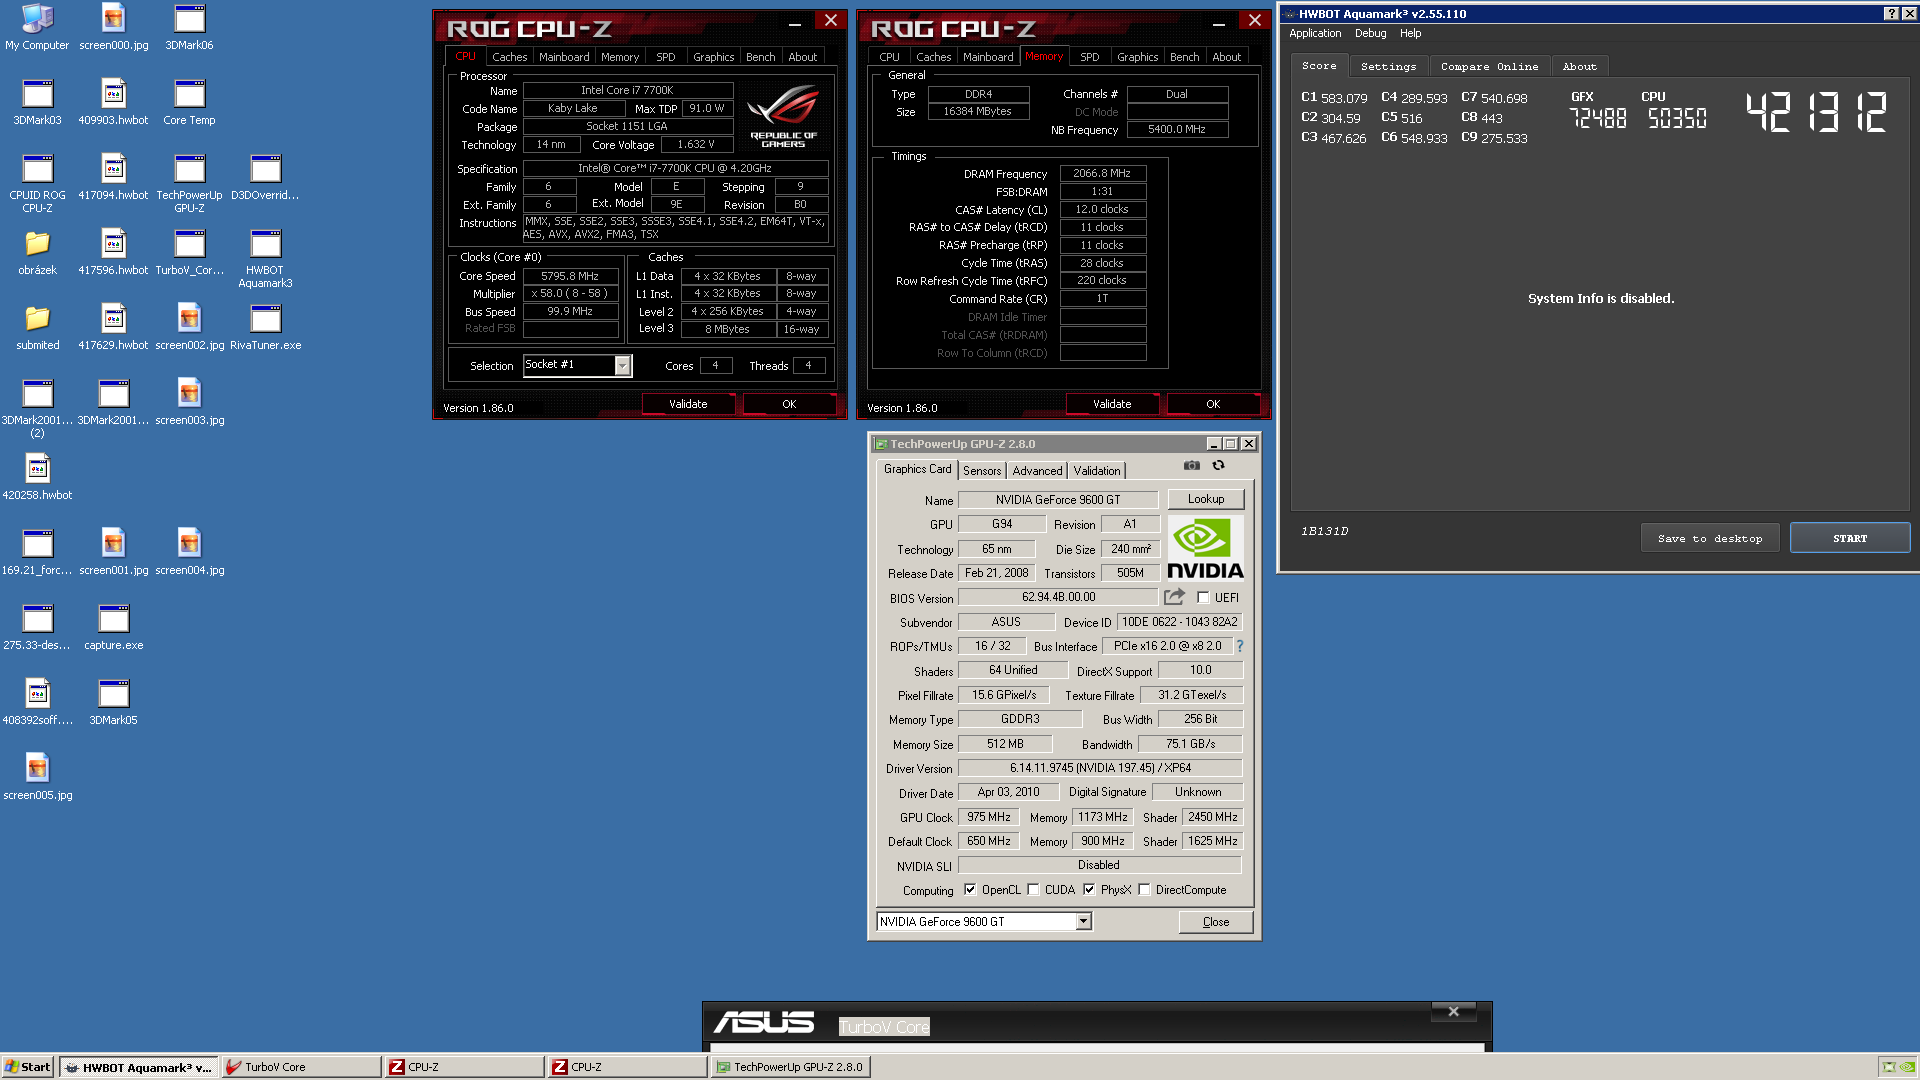Select the screen000.jpg file icon
Image resolution: width=1920 pixels, height=1080 pixels.
click(113, 27)
